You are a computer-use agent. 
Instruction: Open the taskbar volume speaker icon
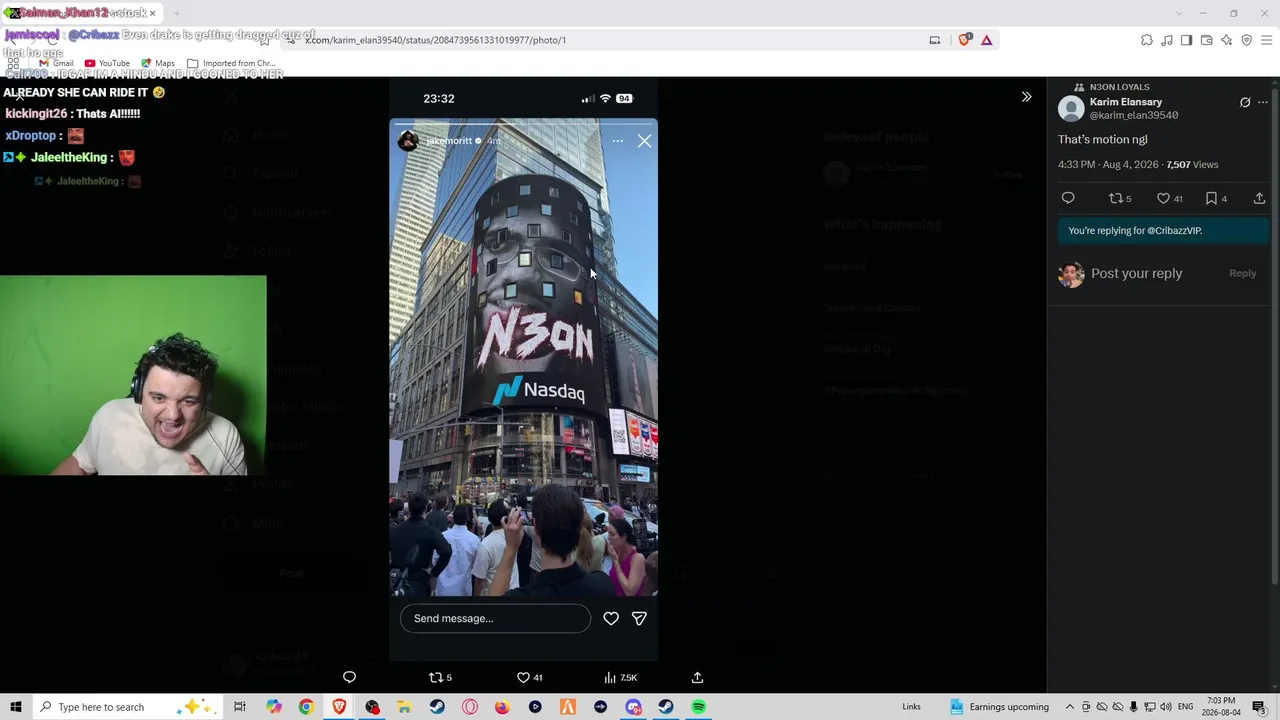(1165, 707)
